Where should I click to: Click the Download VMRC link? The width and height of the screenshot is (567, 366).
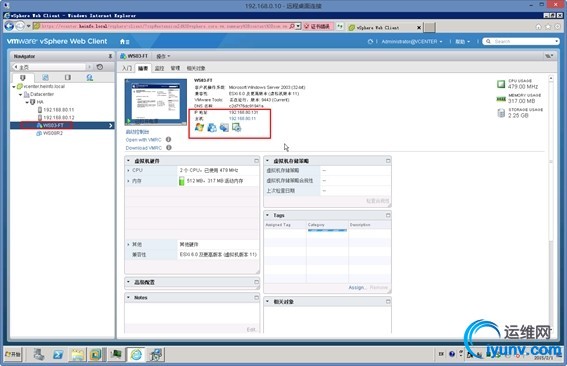[x=144, y=148]
